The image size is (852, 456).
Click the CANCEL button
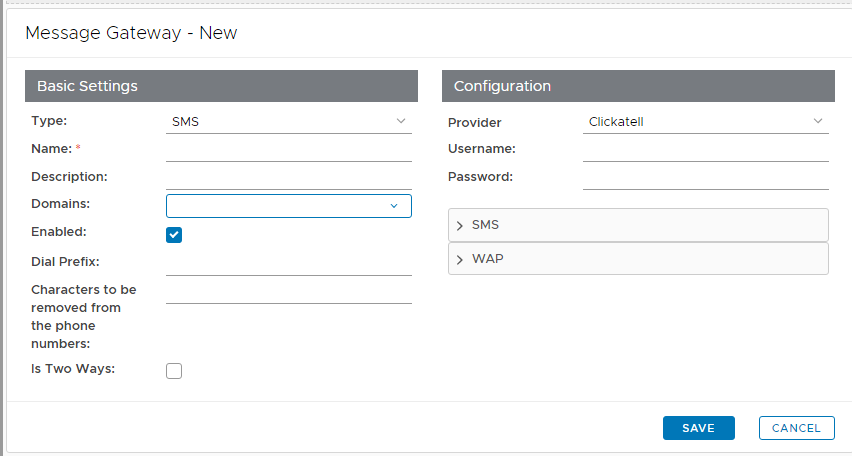click(x=796, y=428)
